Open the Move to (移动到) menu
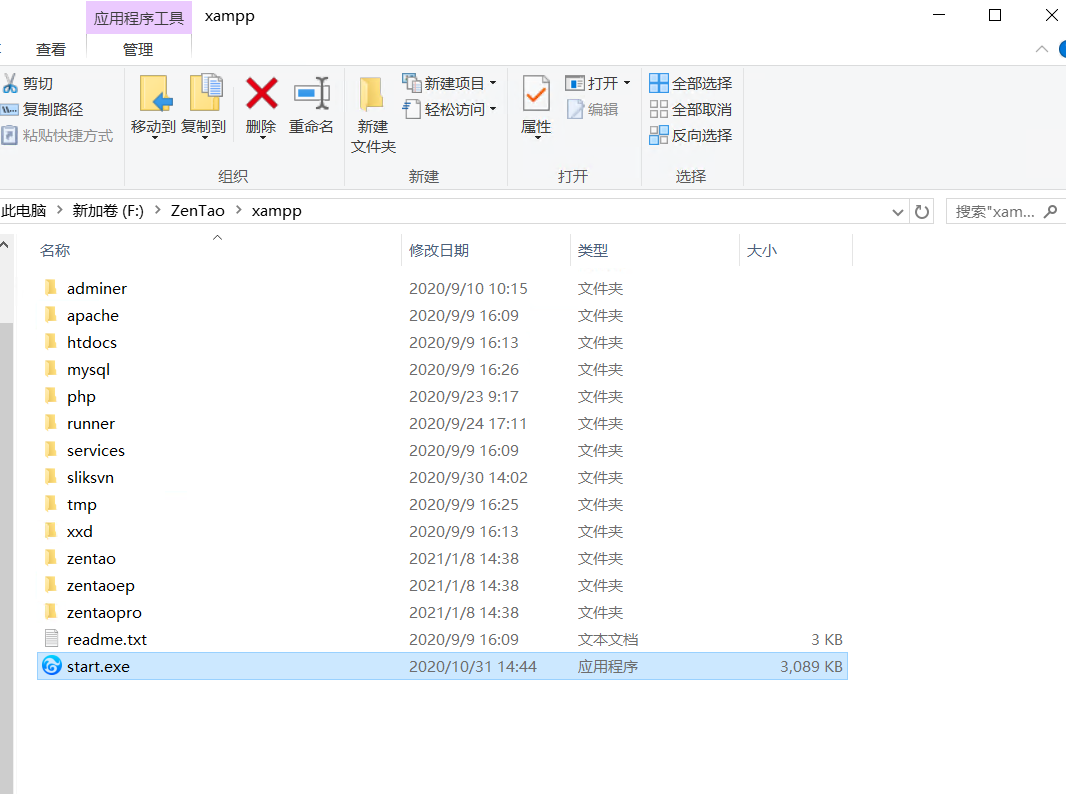The image size is (1066, 794). click(154, 106)
